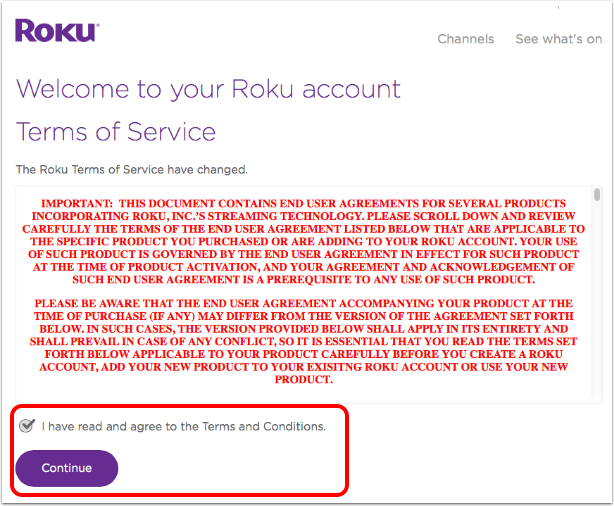This screenshot has width=614, height=506.
Task: Click the 'INCORPORATING ROKU, INC.'S STREAMING TECHNOLOGY' line
Action: (x=303, y=216)
